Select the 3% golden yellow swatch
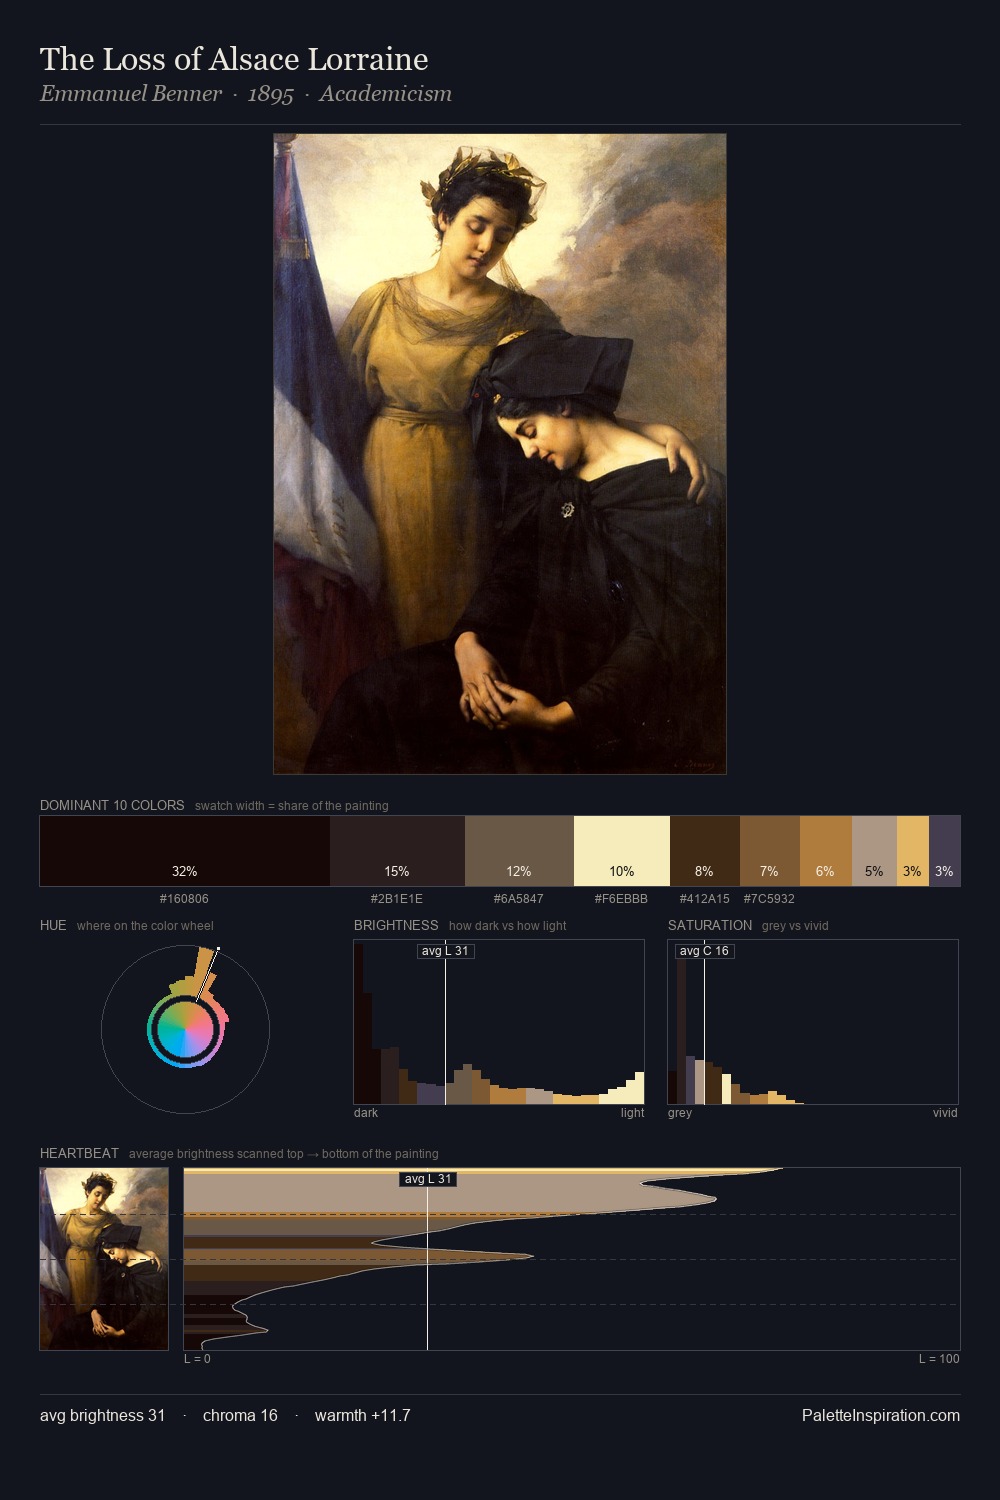 [913, 851]
